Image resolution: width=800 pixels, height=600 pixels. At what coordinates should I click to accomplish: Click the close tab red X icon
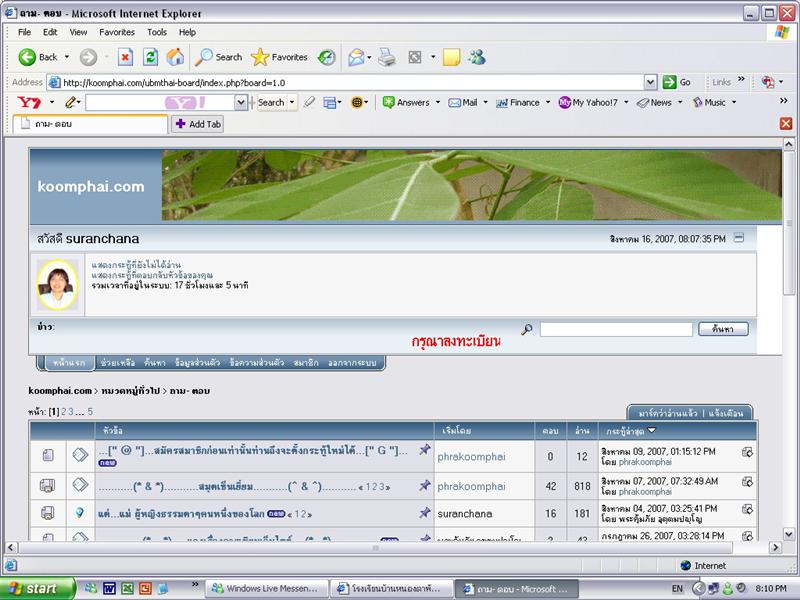pos(786,123)
